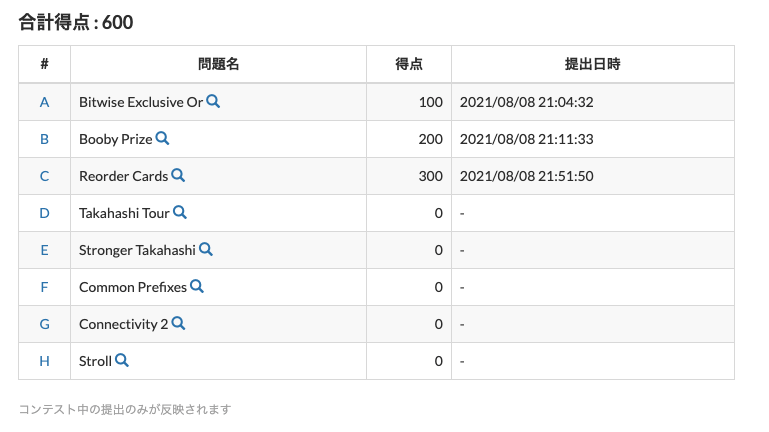The image size is (769, 432).
Task: Click the timestamp 2021/08/08 21:04:32
Action: tap(526, 102)
